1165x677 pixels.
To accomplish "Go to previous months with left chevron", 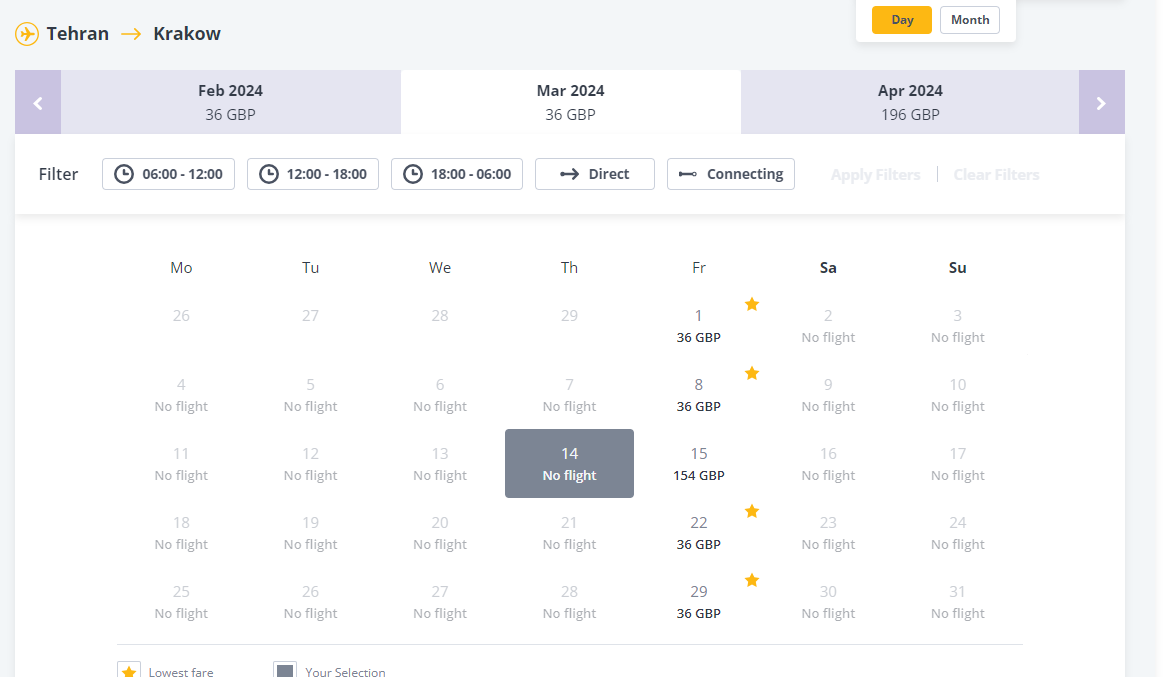I will coord(38,103).
